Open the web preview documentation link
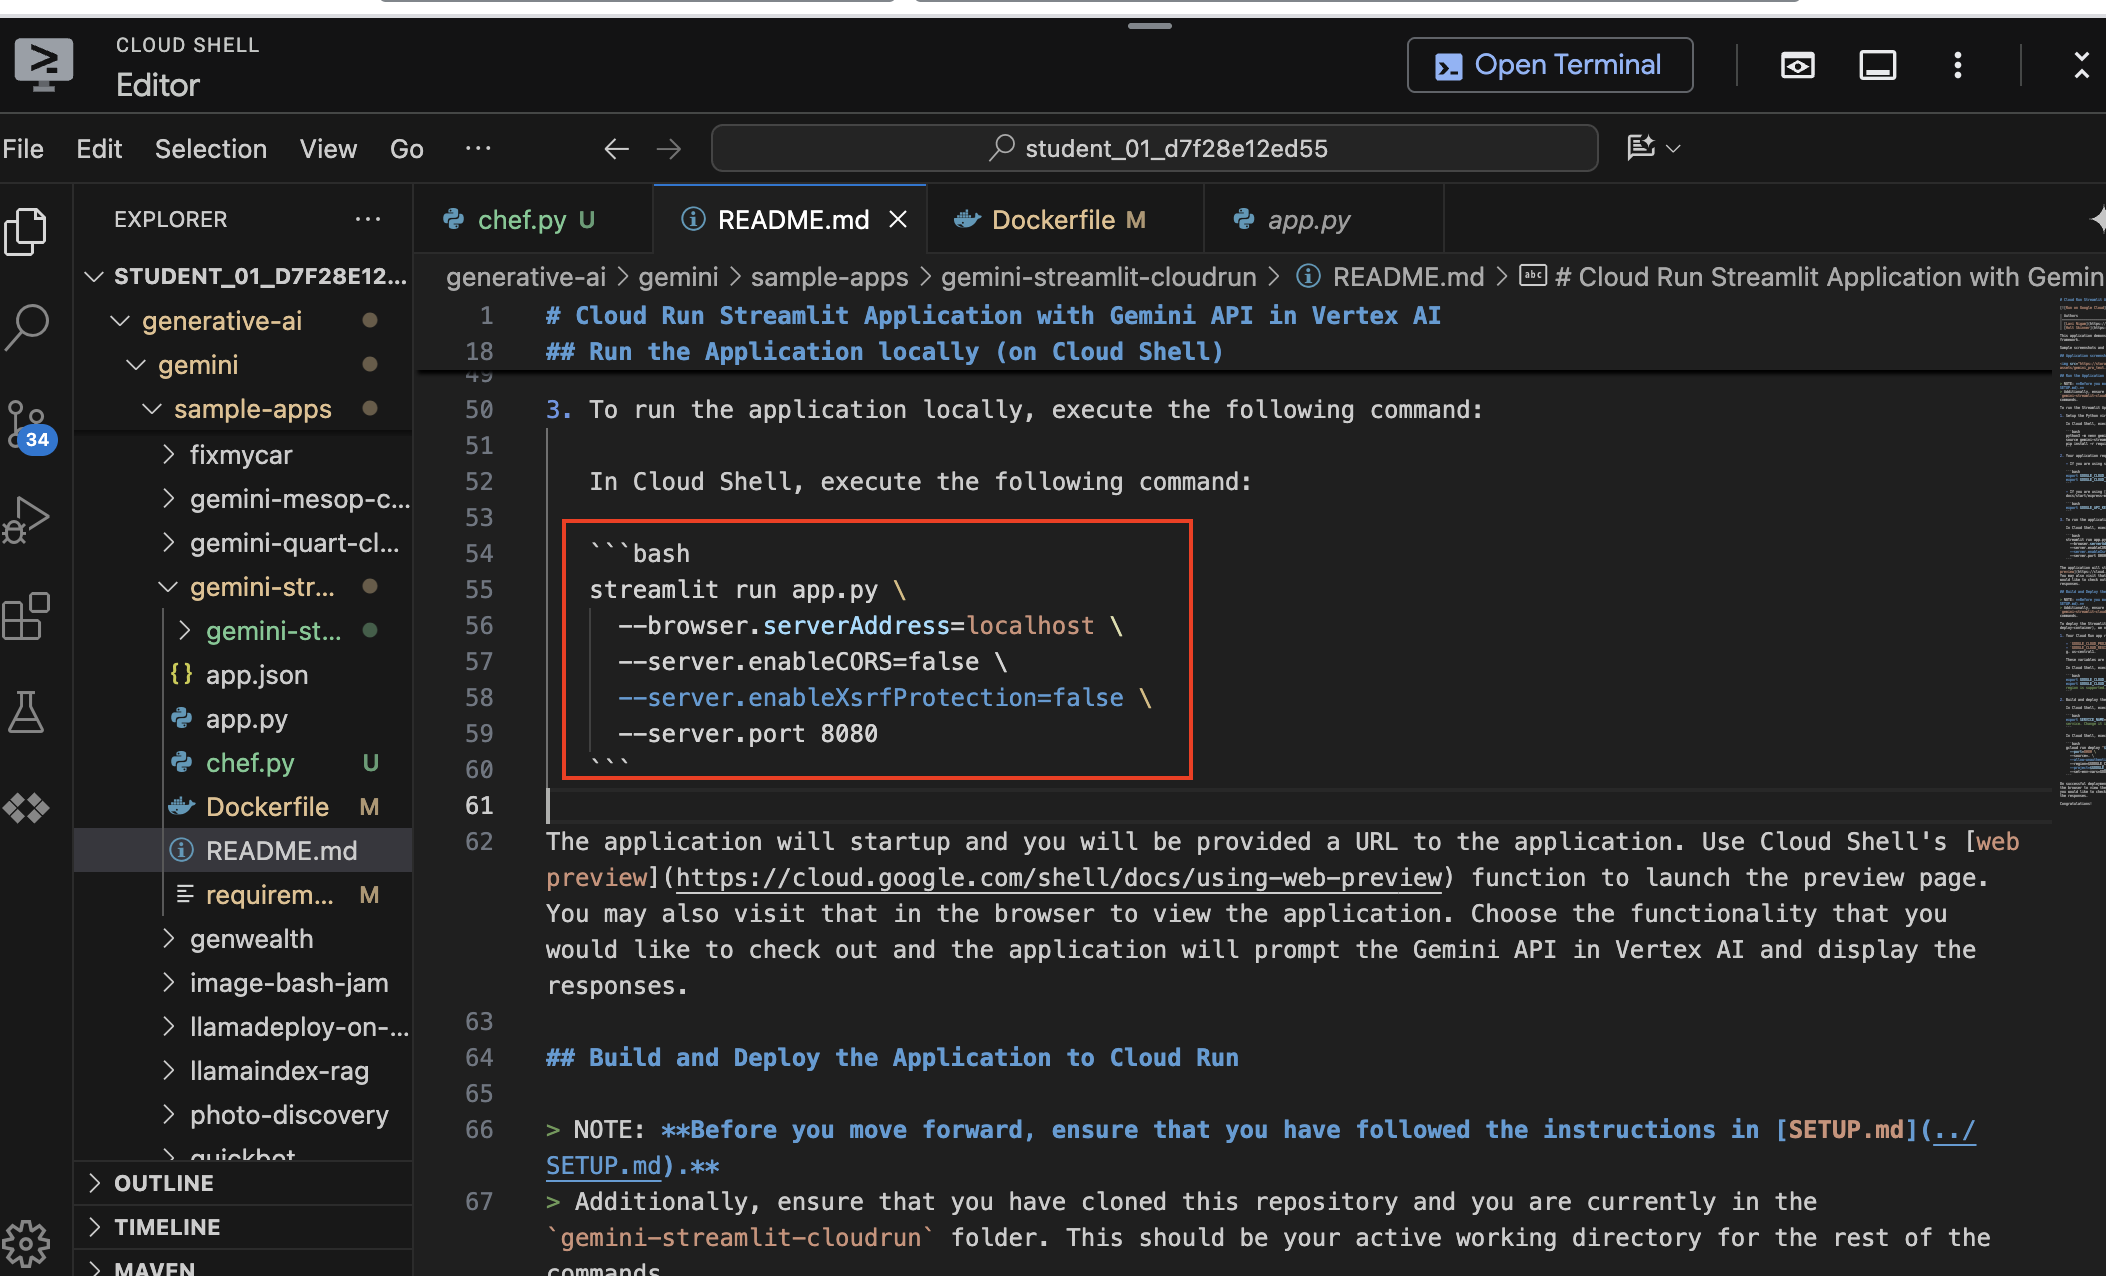The height and width of the screenshot is (1276, 2106). (x=1059, y=878)
